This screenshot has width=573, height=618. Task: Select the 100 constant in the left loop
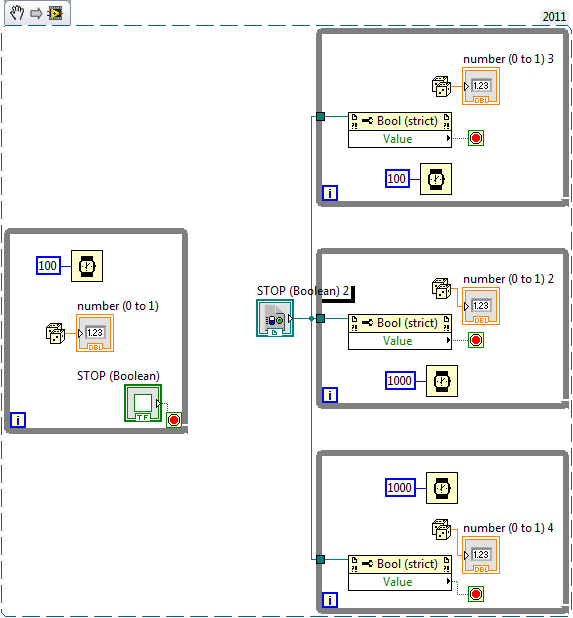[48, 266]
